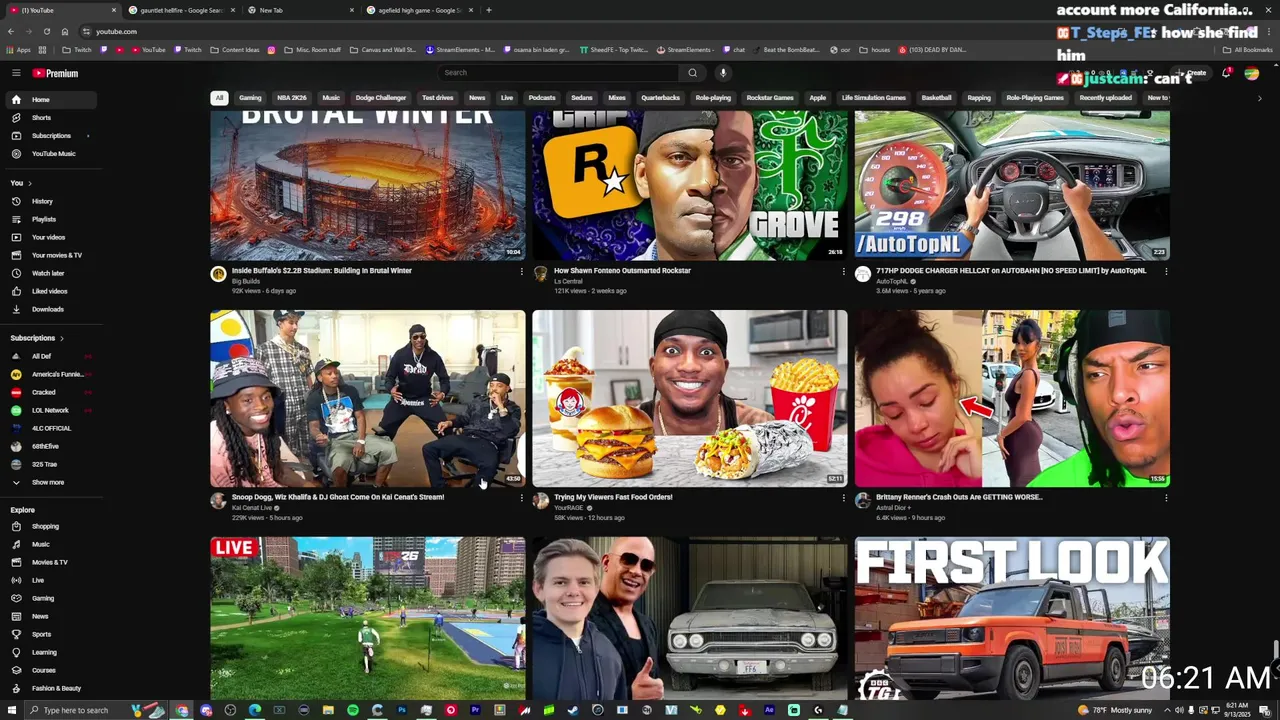Expand the You section chevron
The width and height of the screenshot is (1280, 720).
[30, 183]
